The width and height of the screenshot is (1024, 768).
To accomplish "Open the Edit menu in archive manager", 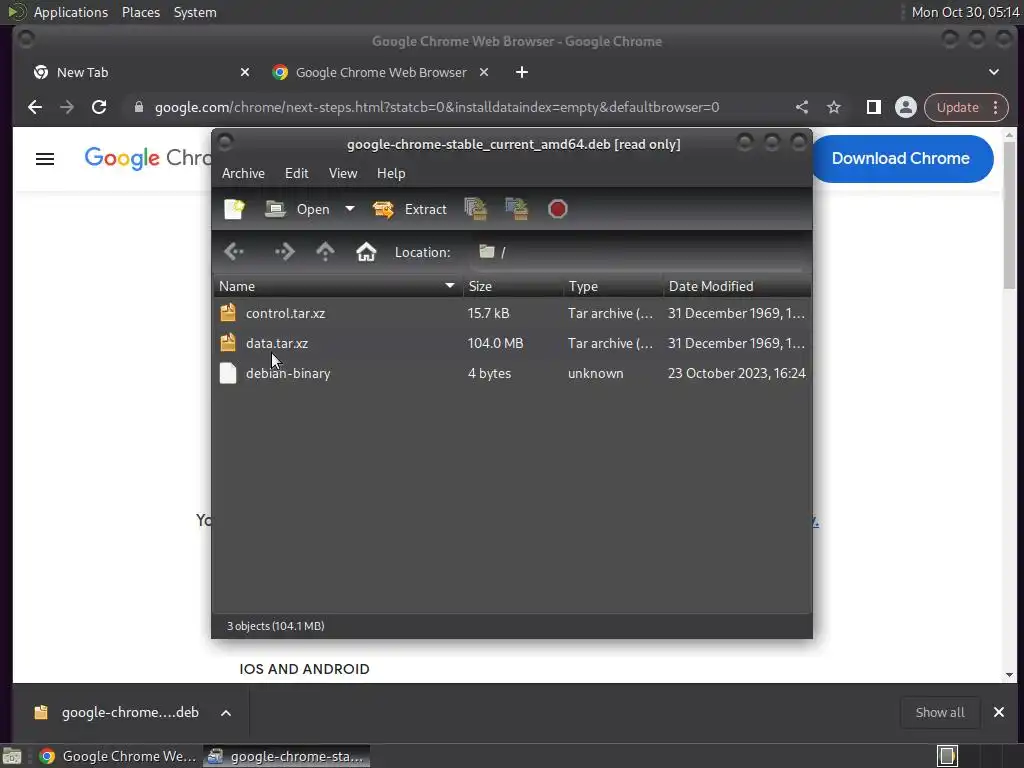I will coord(296,174).
